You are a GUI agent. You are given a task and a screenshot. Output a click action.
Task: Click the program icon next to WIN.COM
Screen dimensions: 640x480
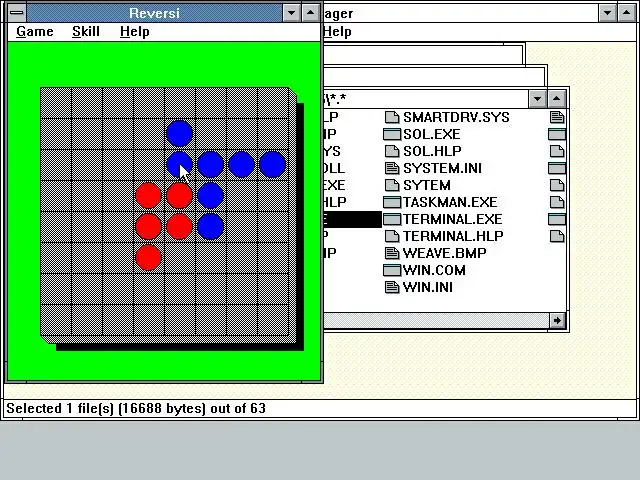392,270
